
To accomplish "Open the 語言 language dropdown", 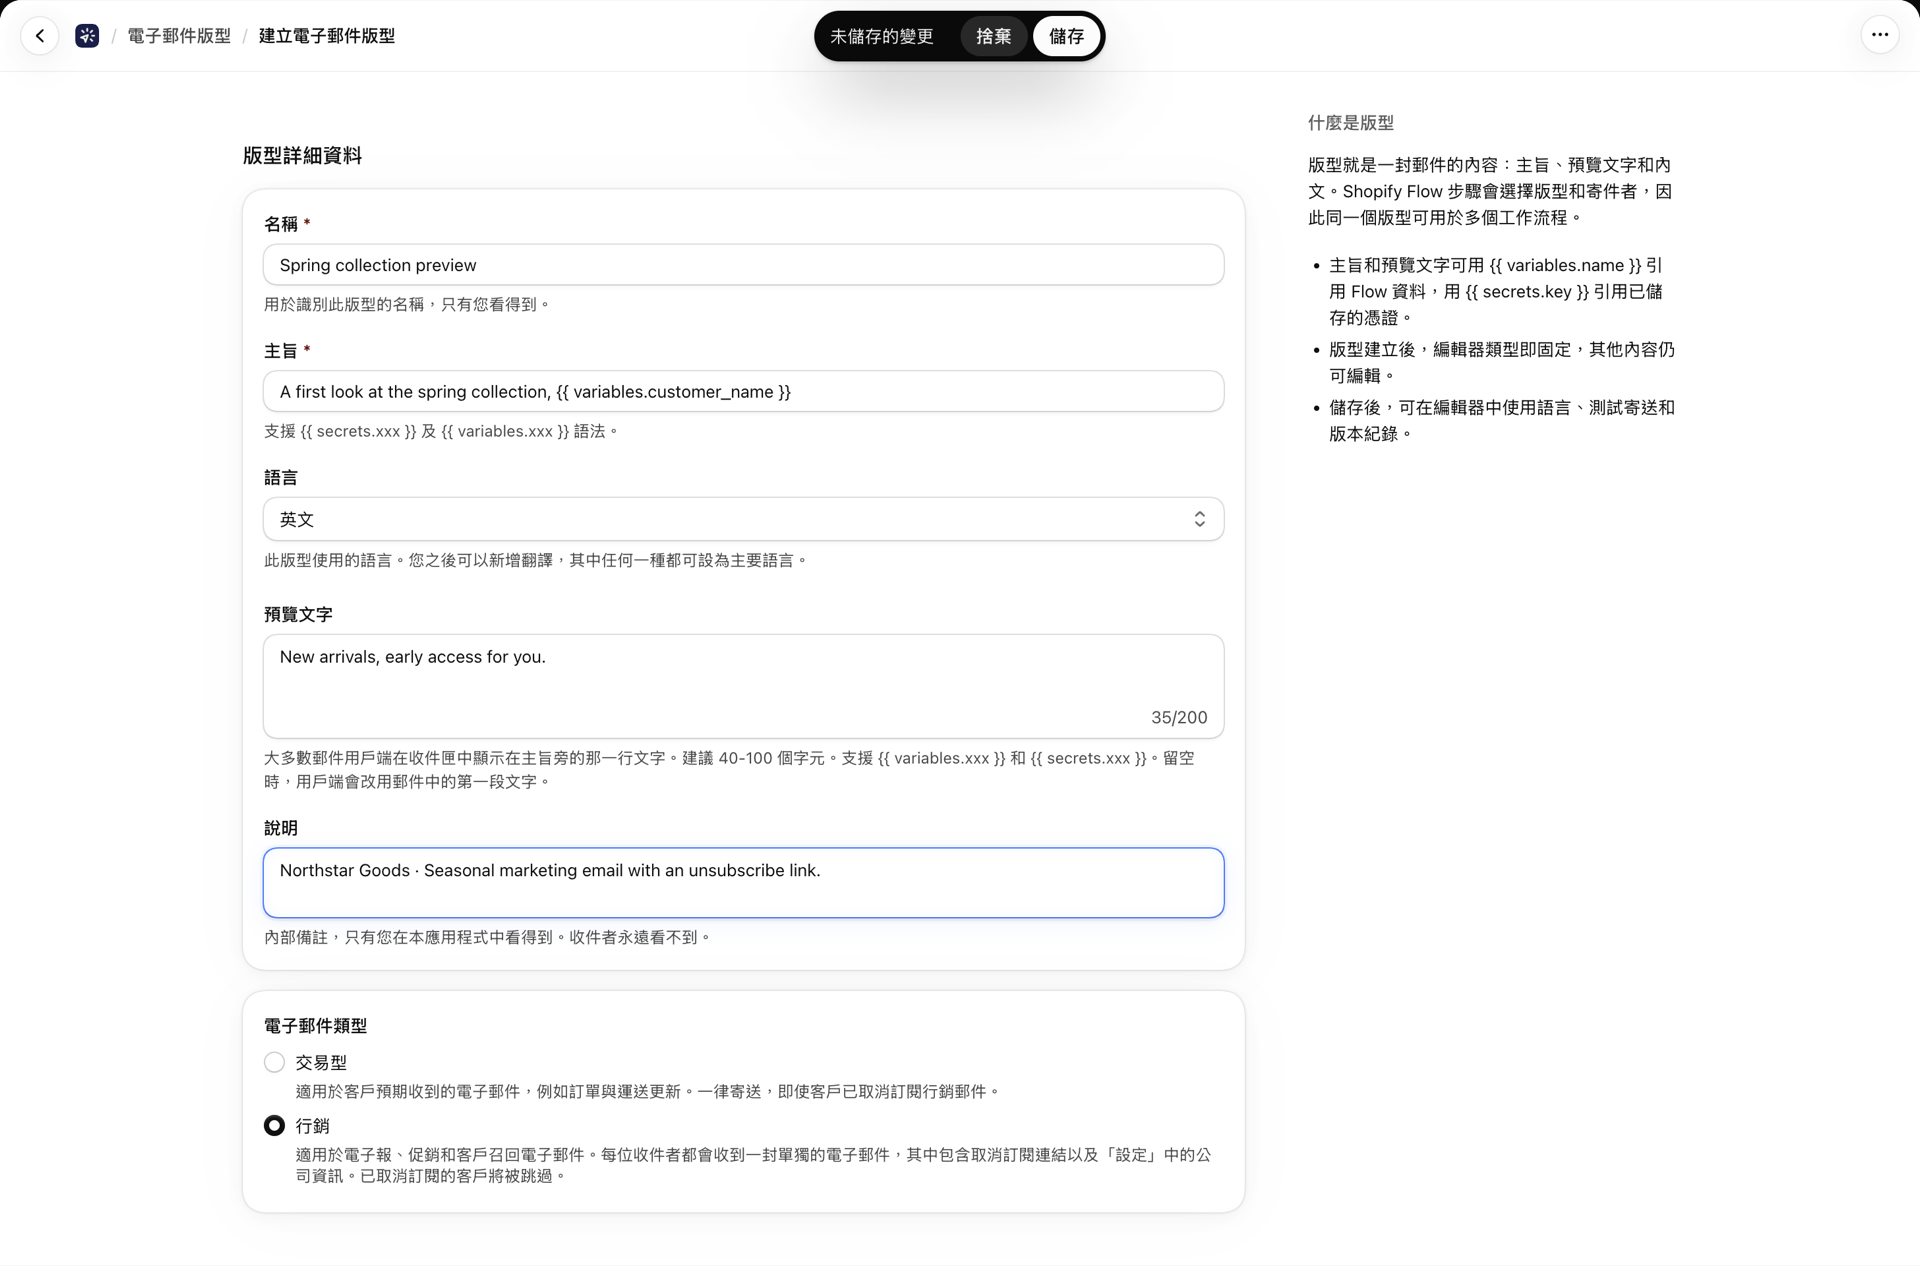I will click(743, 519).
